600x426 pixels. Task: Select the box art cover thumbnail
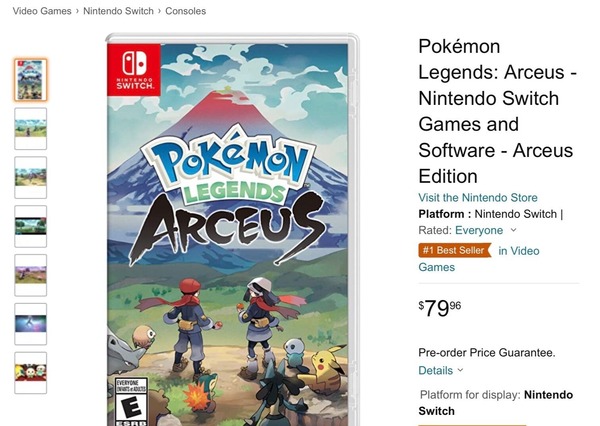30,79
